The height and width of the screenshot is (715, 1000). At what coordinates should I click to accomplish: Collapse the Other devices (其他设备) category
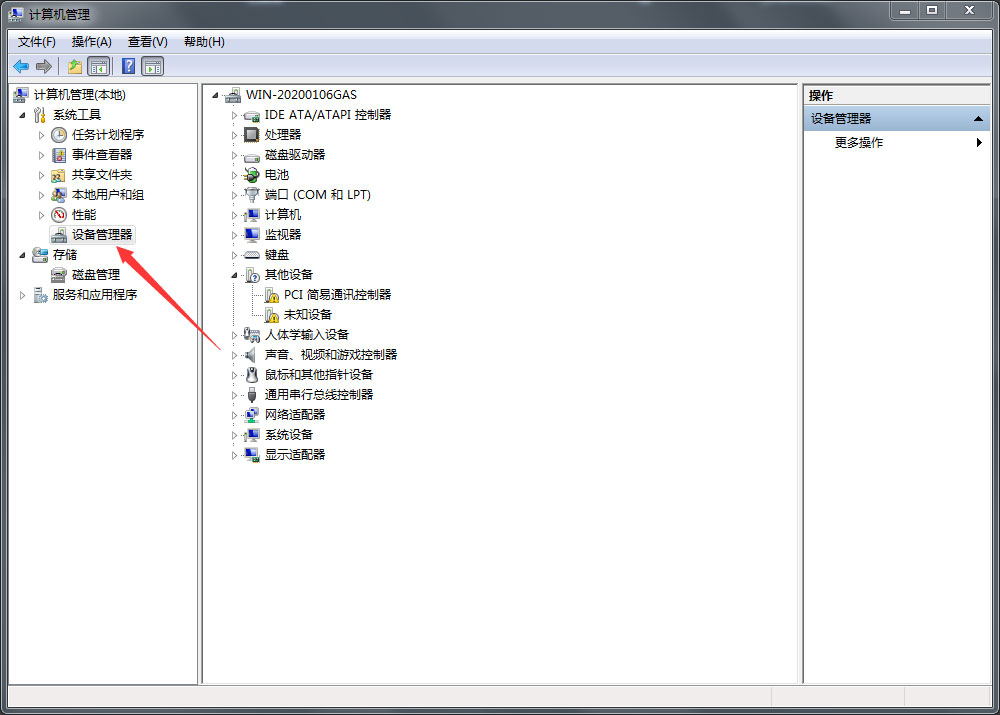(234, 276)
